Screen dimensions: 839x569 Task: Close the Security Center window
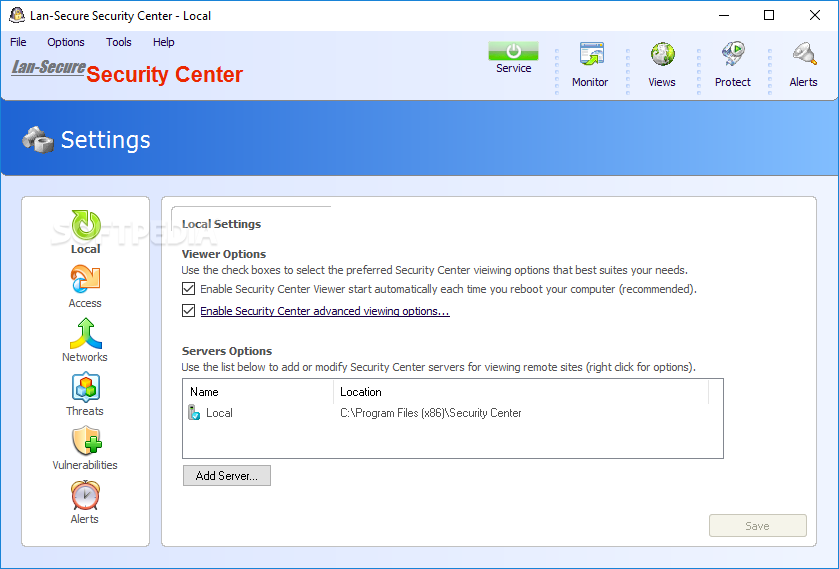(x=814, y=16)
